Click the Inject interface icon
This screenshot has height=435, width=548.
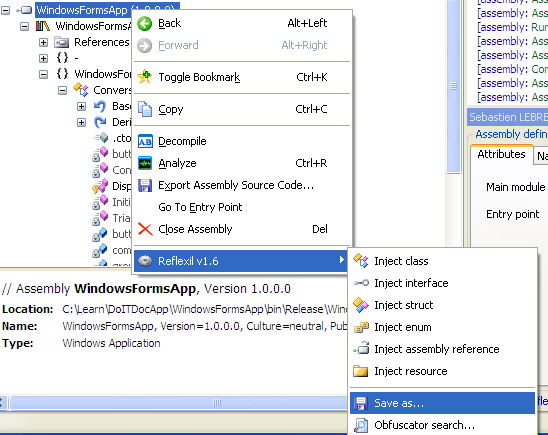point(361,283)
